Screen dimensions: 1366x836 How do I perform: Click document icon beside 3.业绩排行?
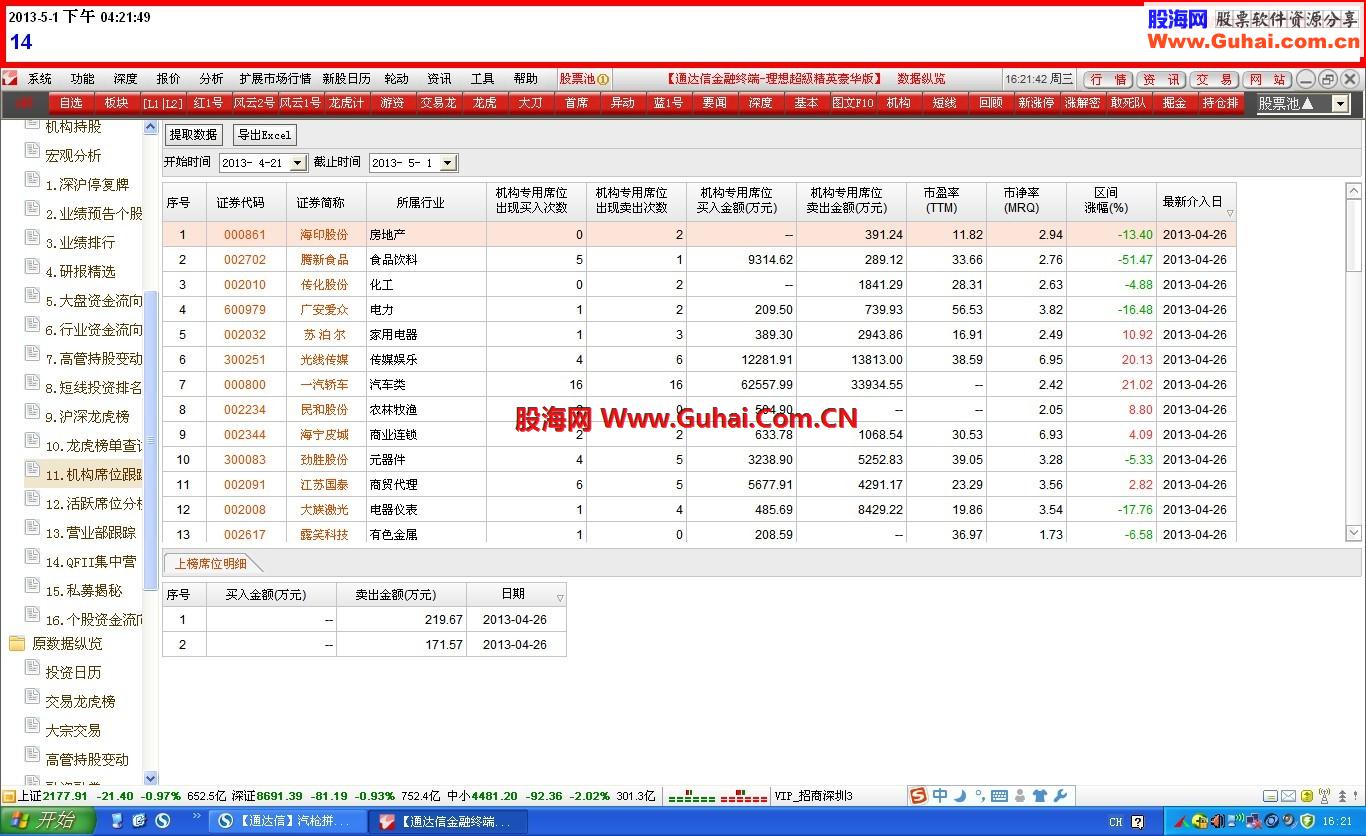[x=31, y=237]
